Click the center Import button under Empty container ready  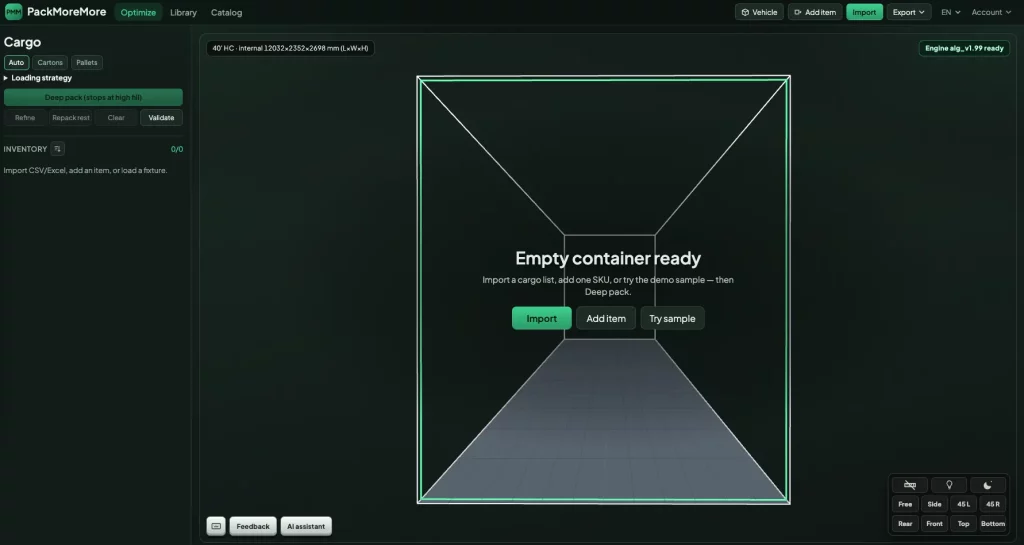[541, 319]
